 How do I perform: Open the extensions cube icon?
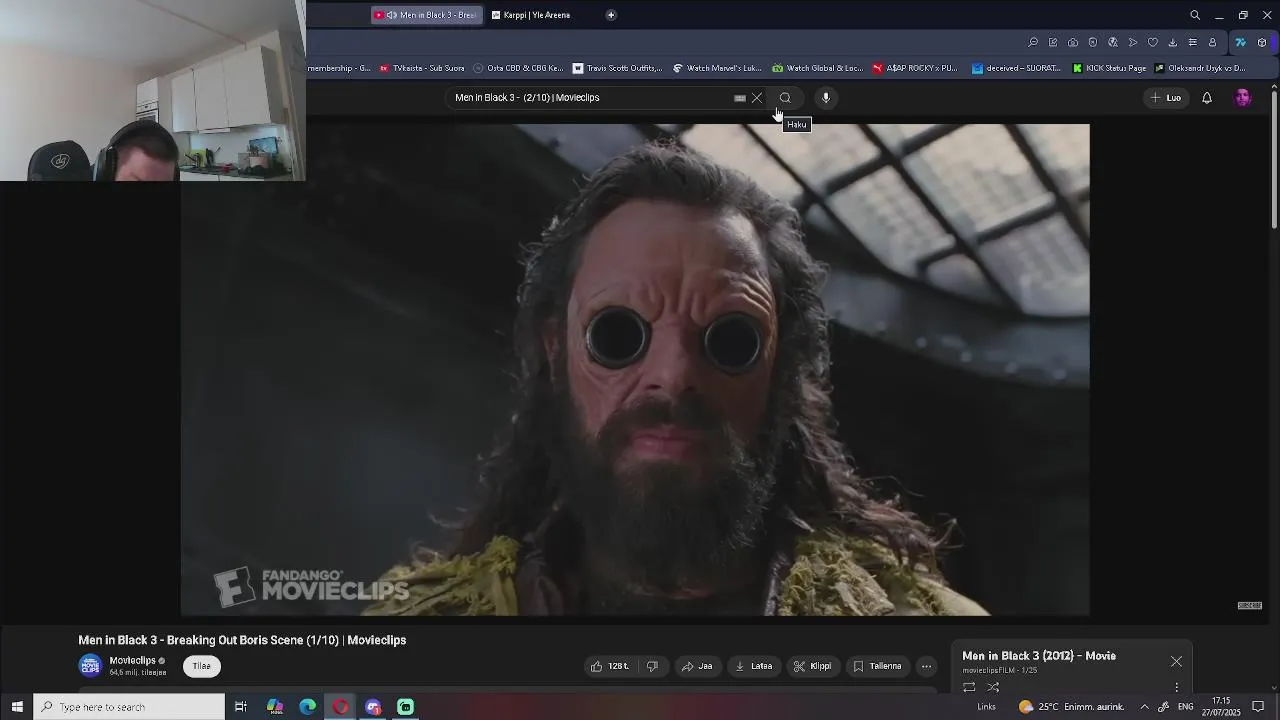[1262, 43]
